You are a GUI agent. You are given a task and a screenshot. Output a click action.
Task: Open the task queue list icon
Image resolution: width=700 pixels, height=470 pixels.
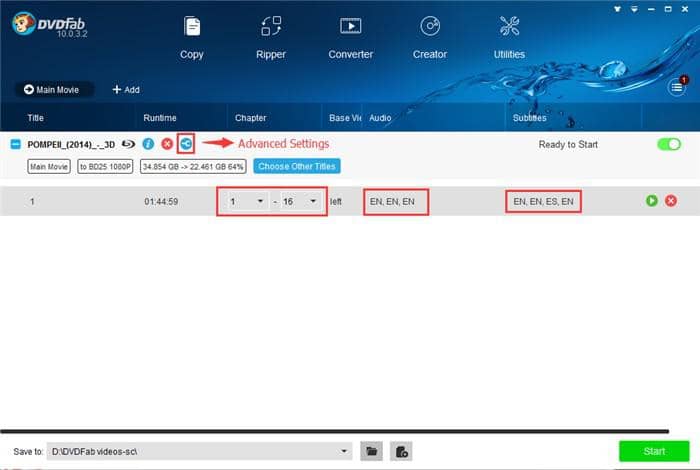(x=676, y=87)
